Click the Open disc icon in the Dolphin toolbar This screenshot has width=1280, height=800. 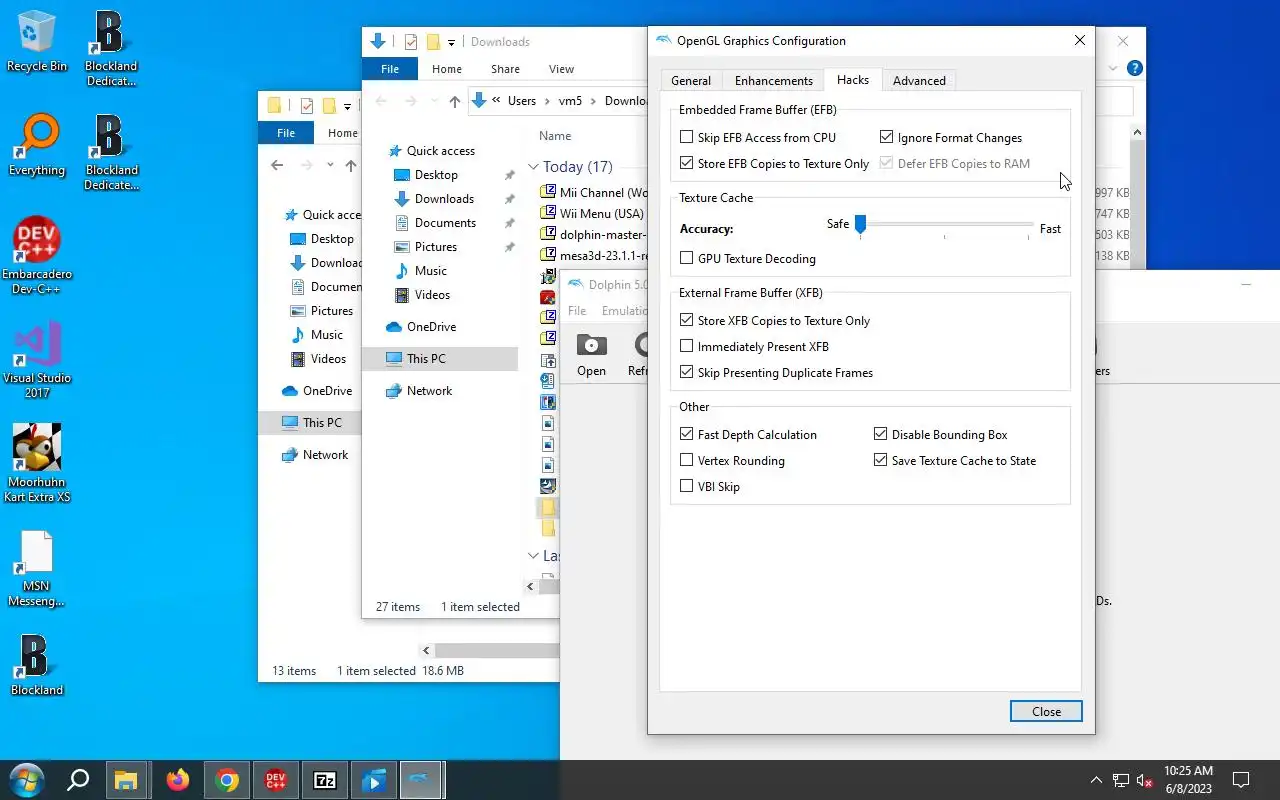591,354
